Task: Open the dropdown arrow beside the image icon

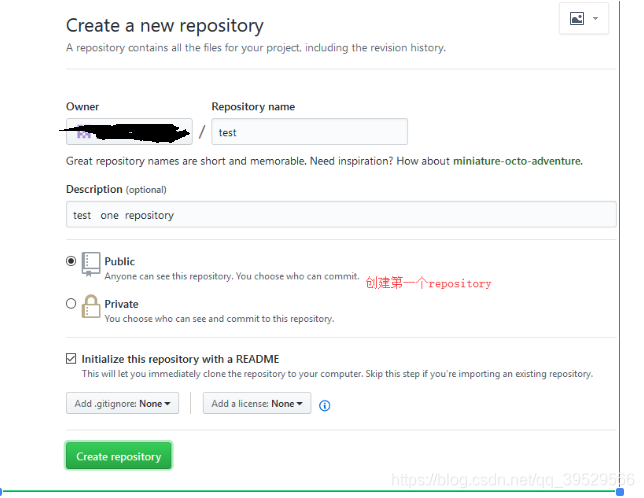Action: (595, 18)
